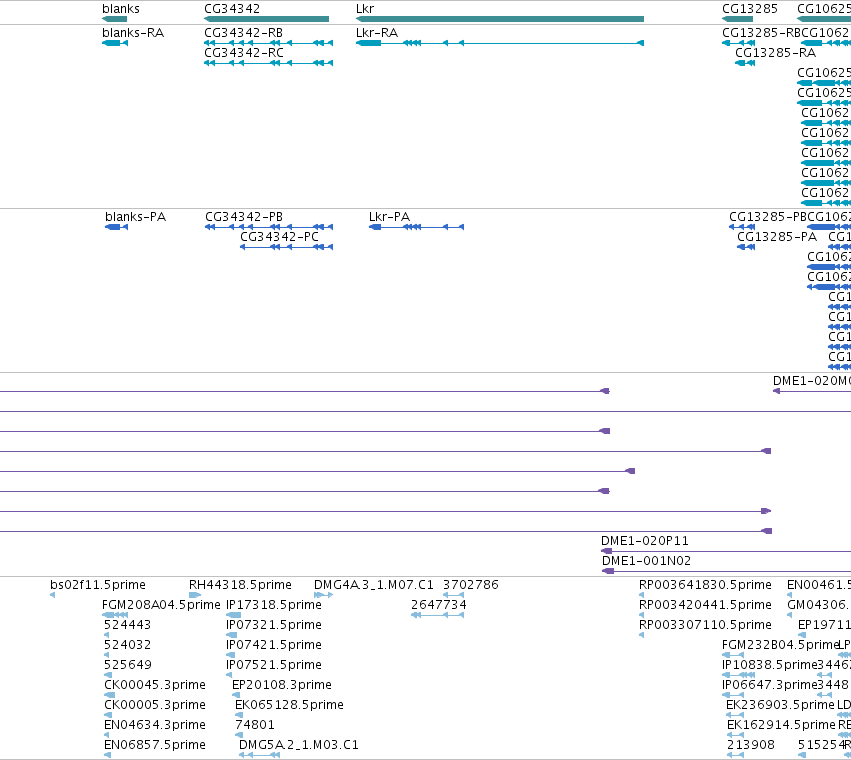Screen dimensions: 851x760
Task: Open EST FGM208A04.5prime
Action: click(115, 615)
